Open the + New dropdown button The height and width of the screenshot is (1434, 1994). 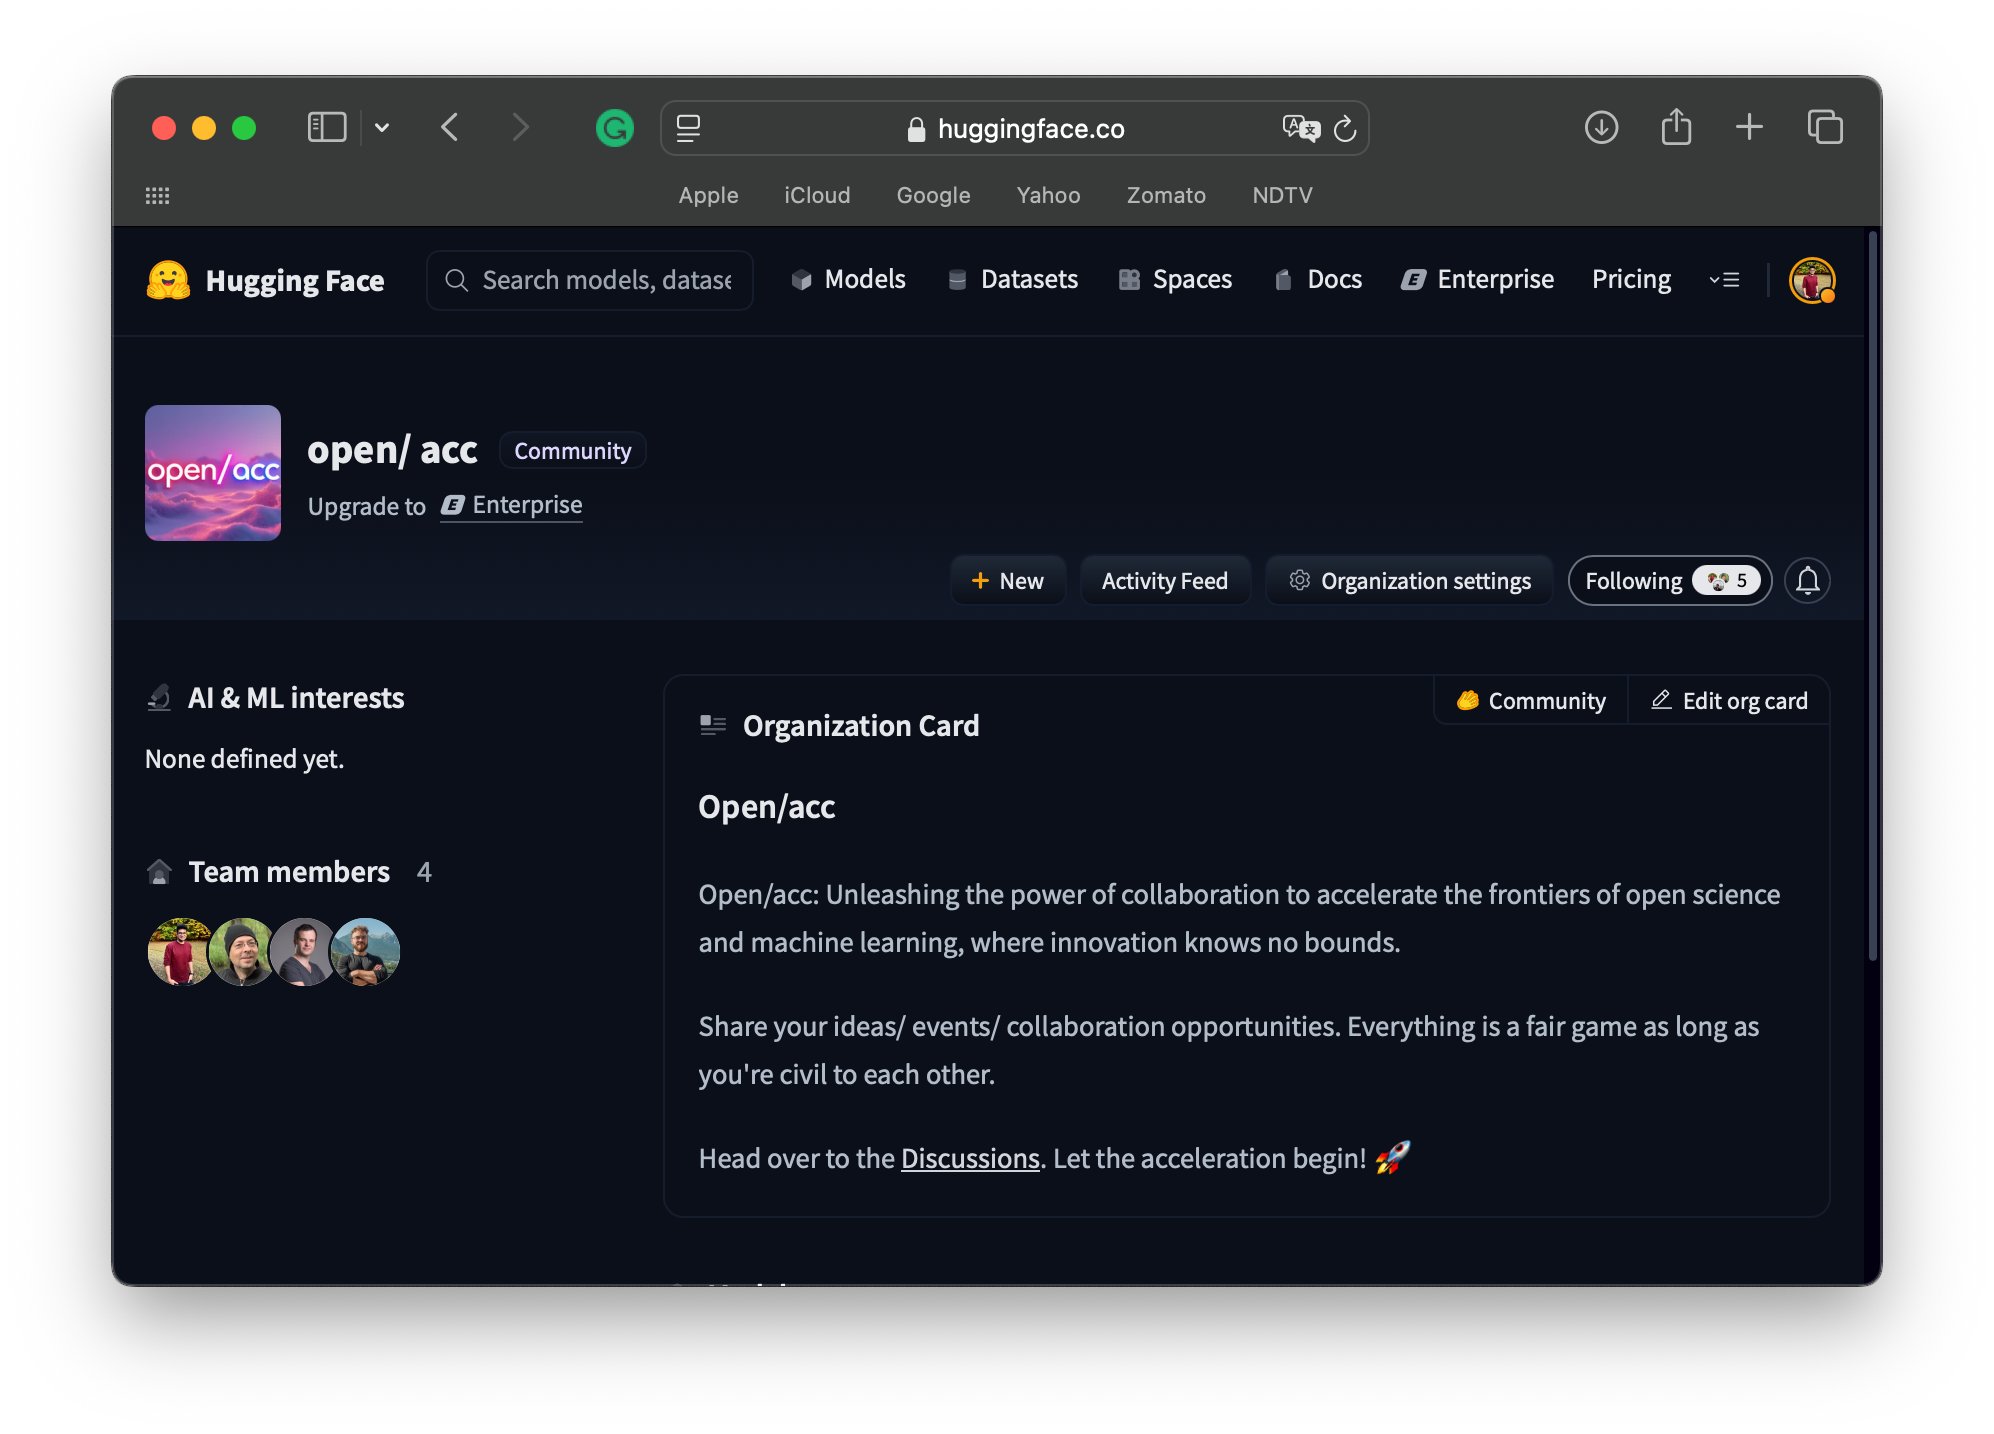pos(1007,581)
